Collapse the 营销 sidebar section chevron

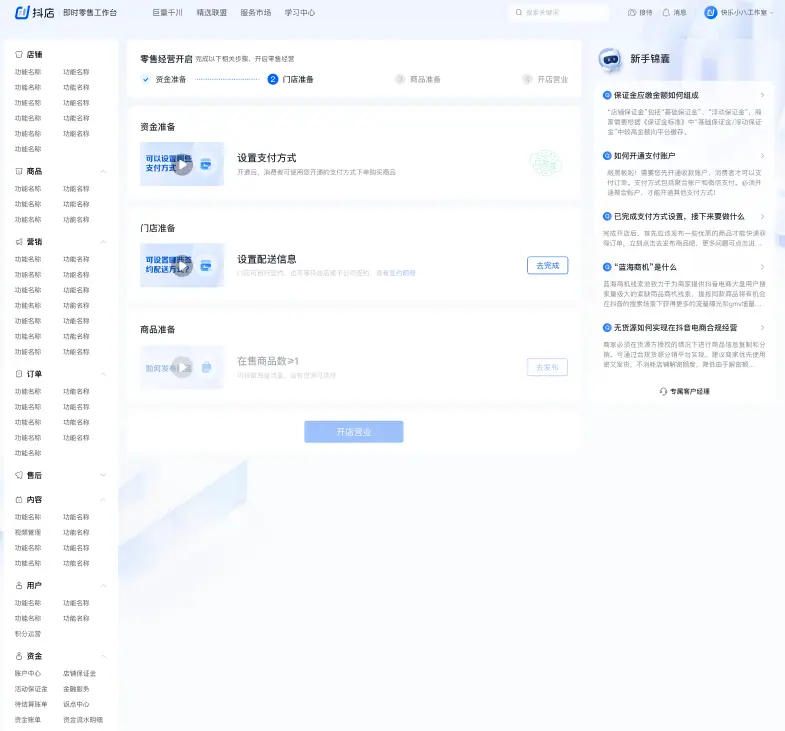103,242
